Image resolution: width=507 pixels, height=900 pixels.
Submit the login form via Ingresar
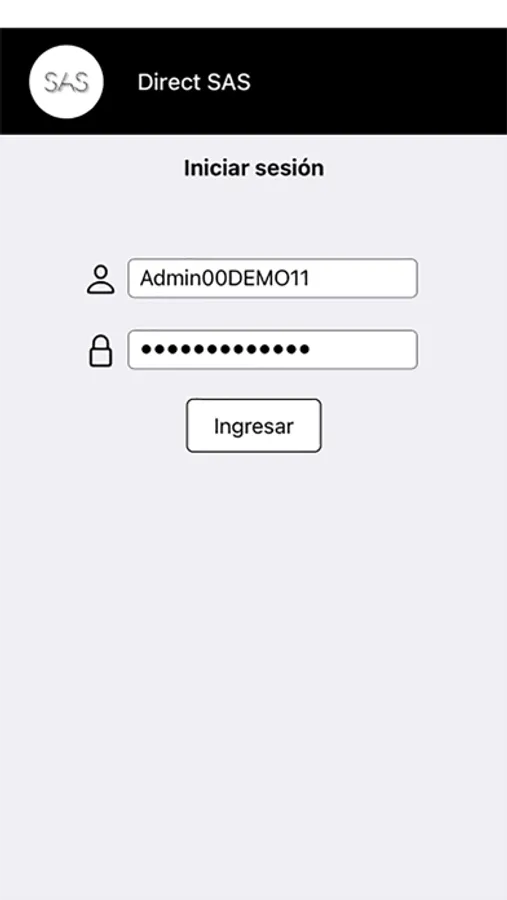coord(253,426)
